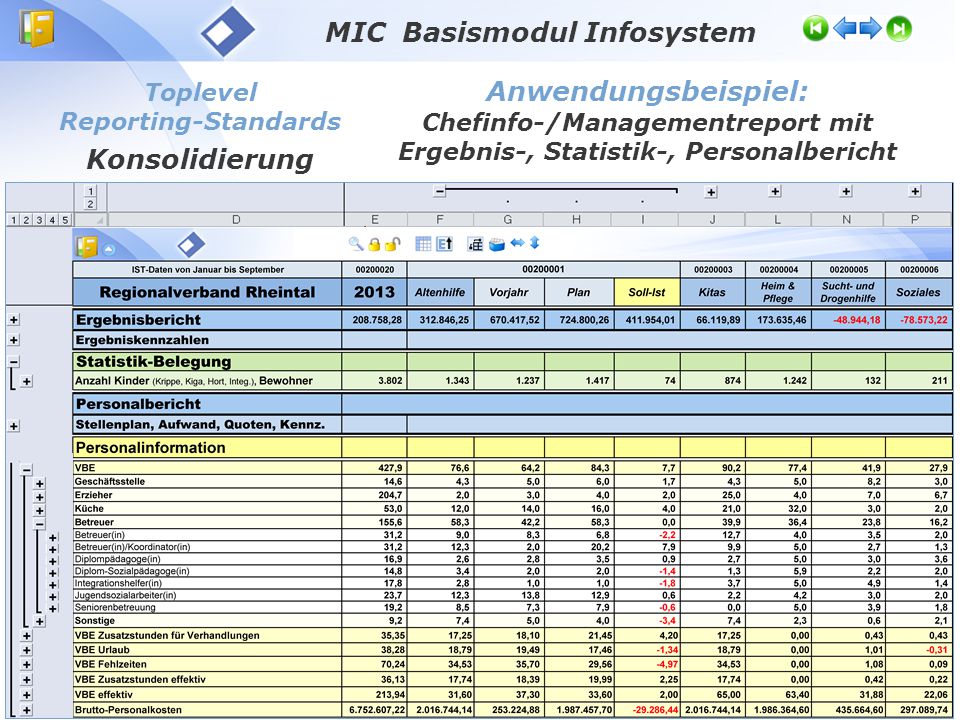Expand the Ergebnisbericht row group
Screen dimensions: 960x720
(x=13, y=320)
